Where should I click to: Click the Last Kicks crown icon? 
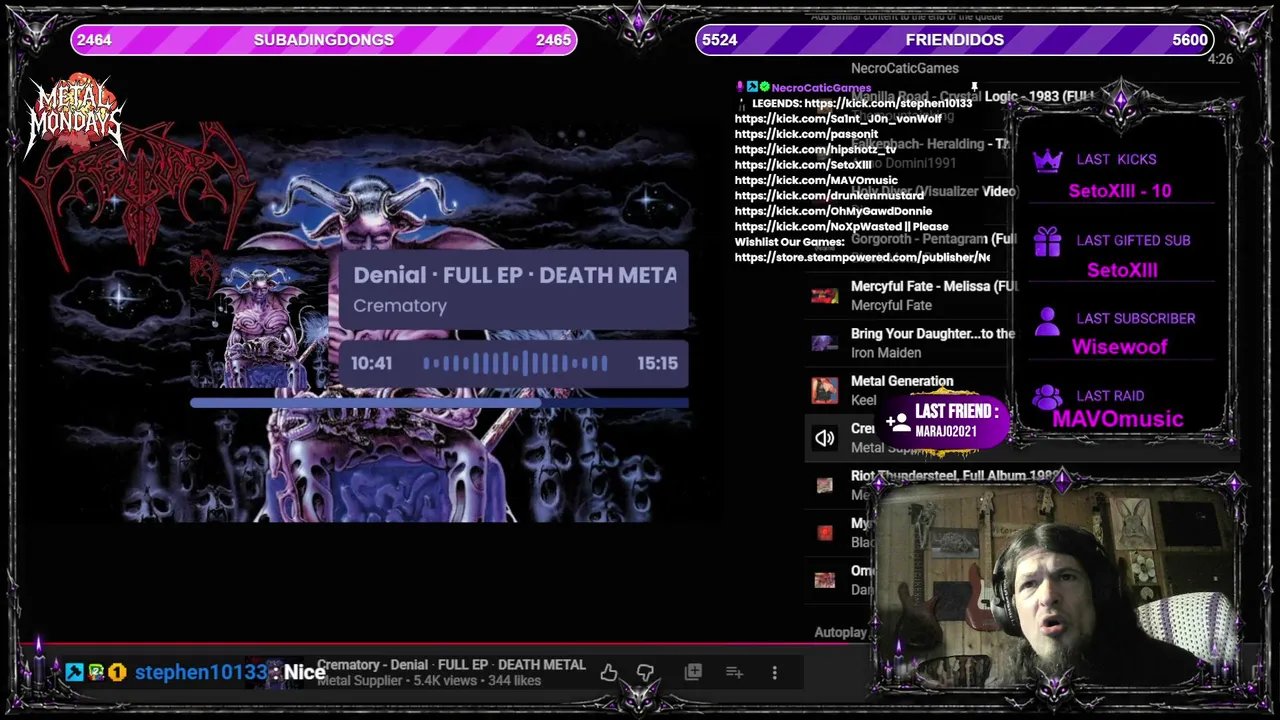click(x=1047, y=160)
